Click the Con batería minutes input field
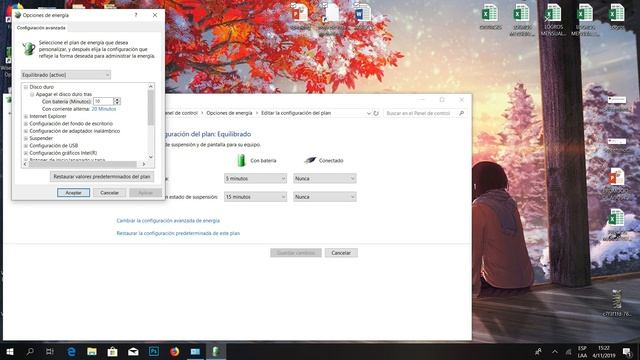This screenshot has width=640, height=360. coord(103,101)
